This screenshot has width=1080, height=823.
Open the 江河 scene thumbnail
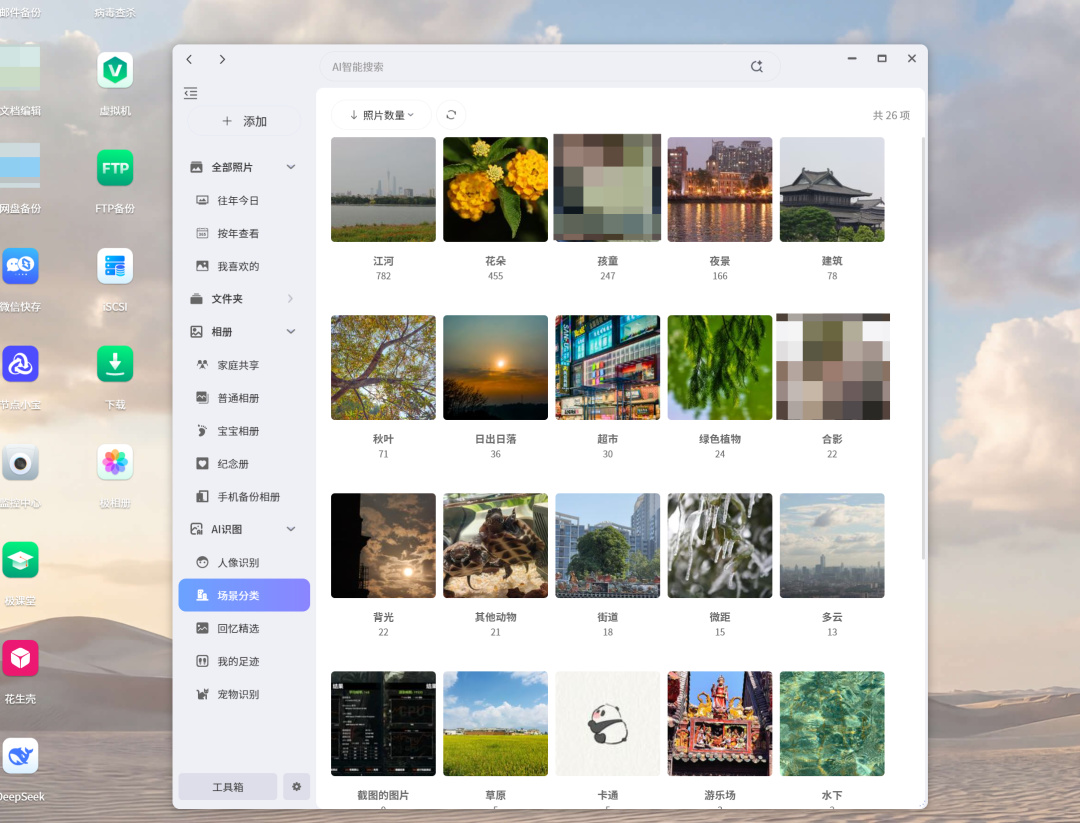tap(383, 189)
